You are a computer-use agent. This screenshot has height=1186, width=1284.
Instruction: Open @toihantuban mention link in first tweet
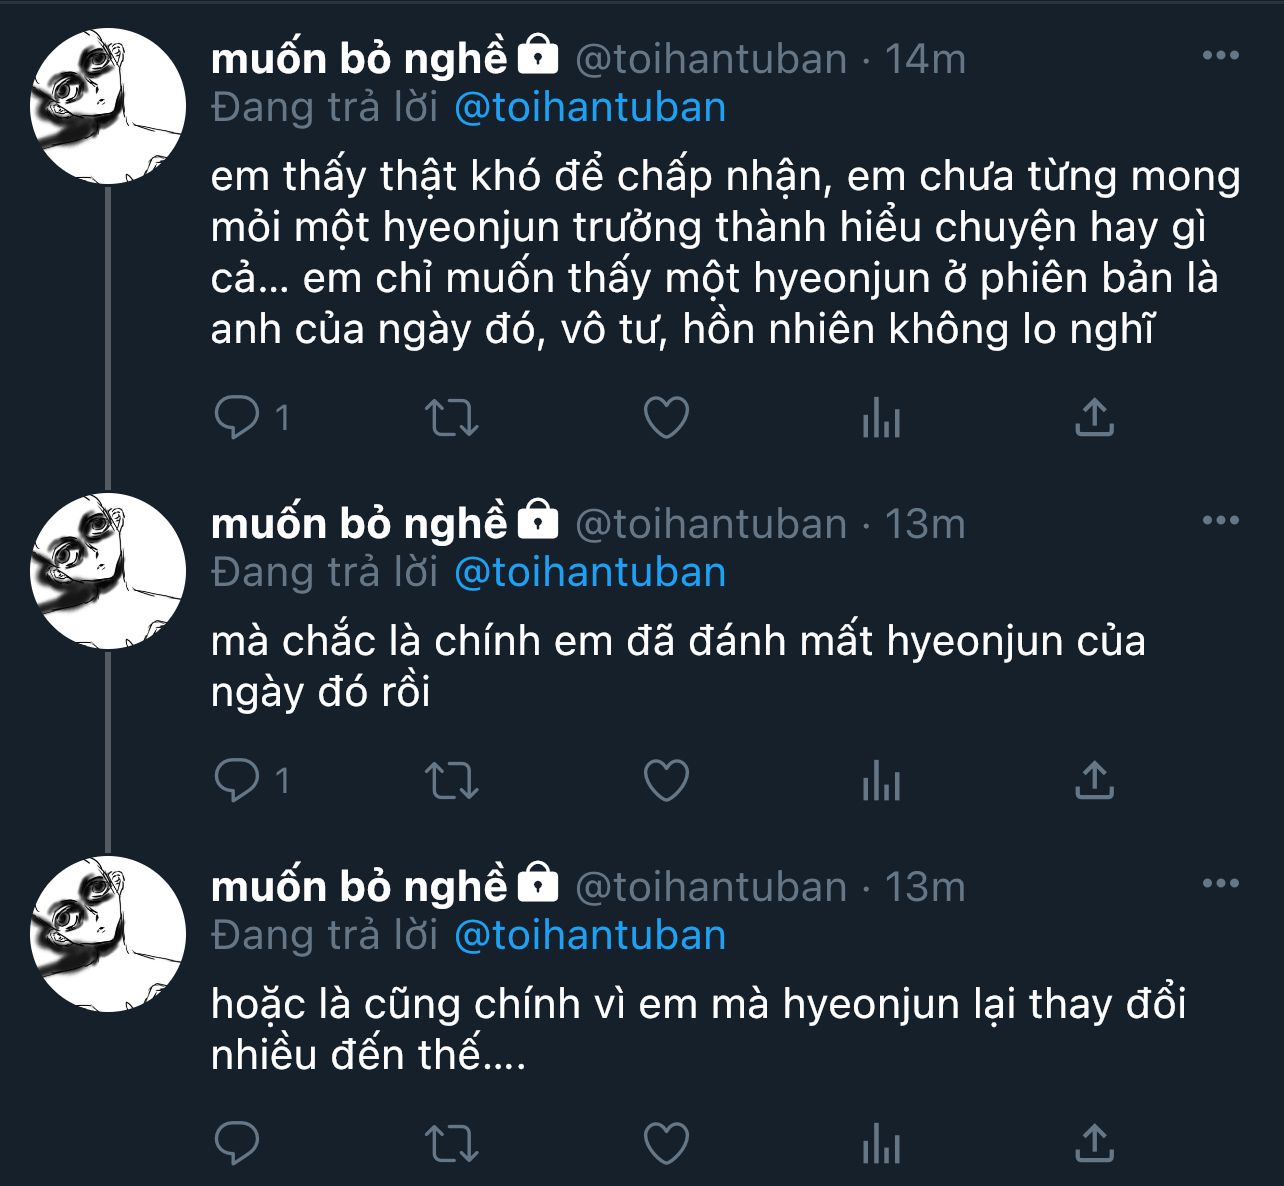tap(590, 108)
